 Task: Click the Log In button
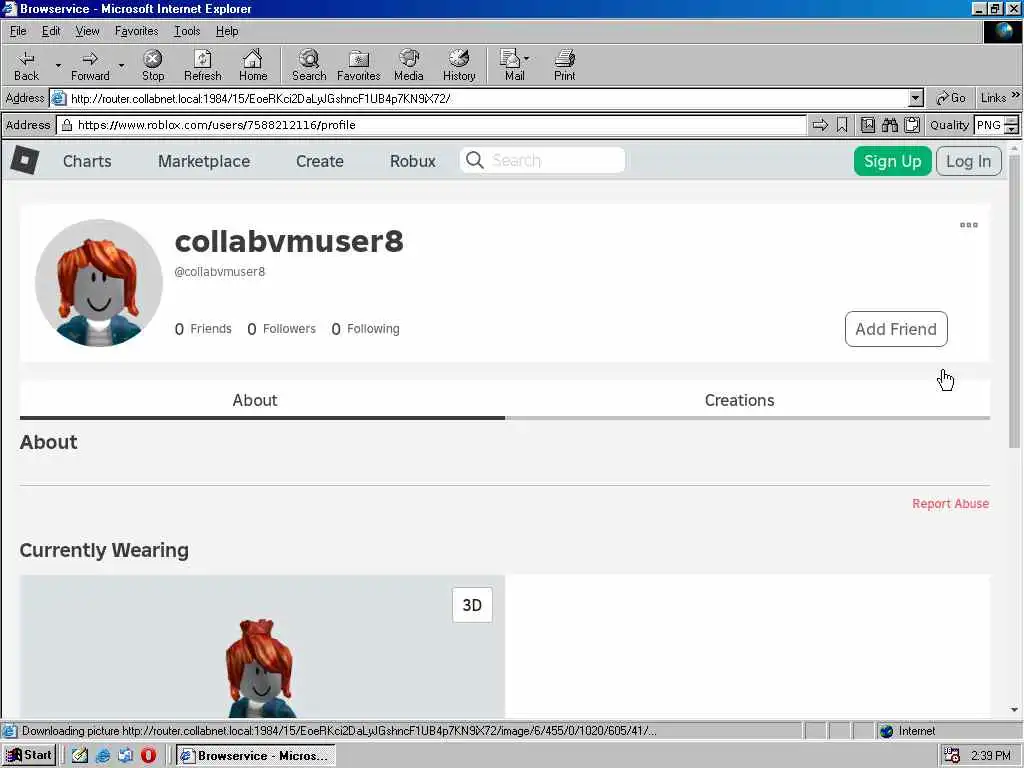(968, 161)
